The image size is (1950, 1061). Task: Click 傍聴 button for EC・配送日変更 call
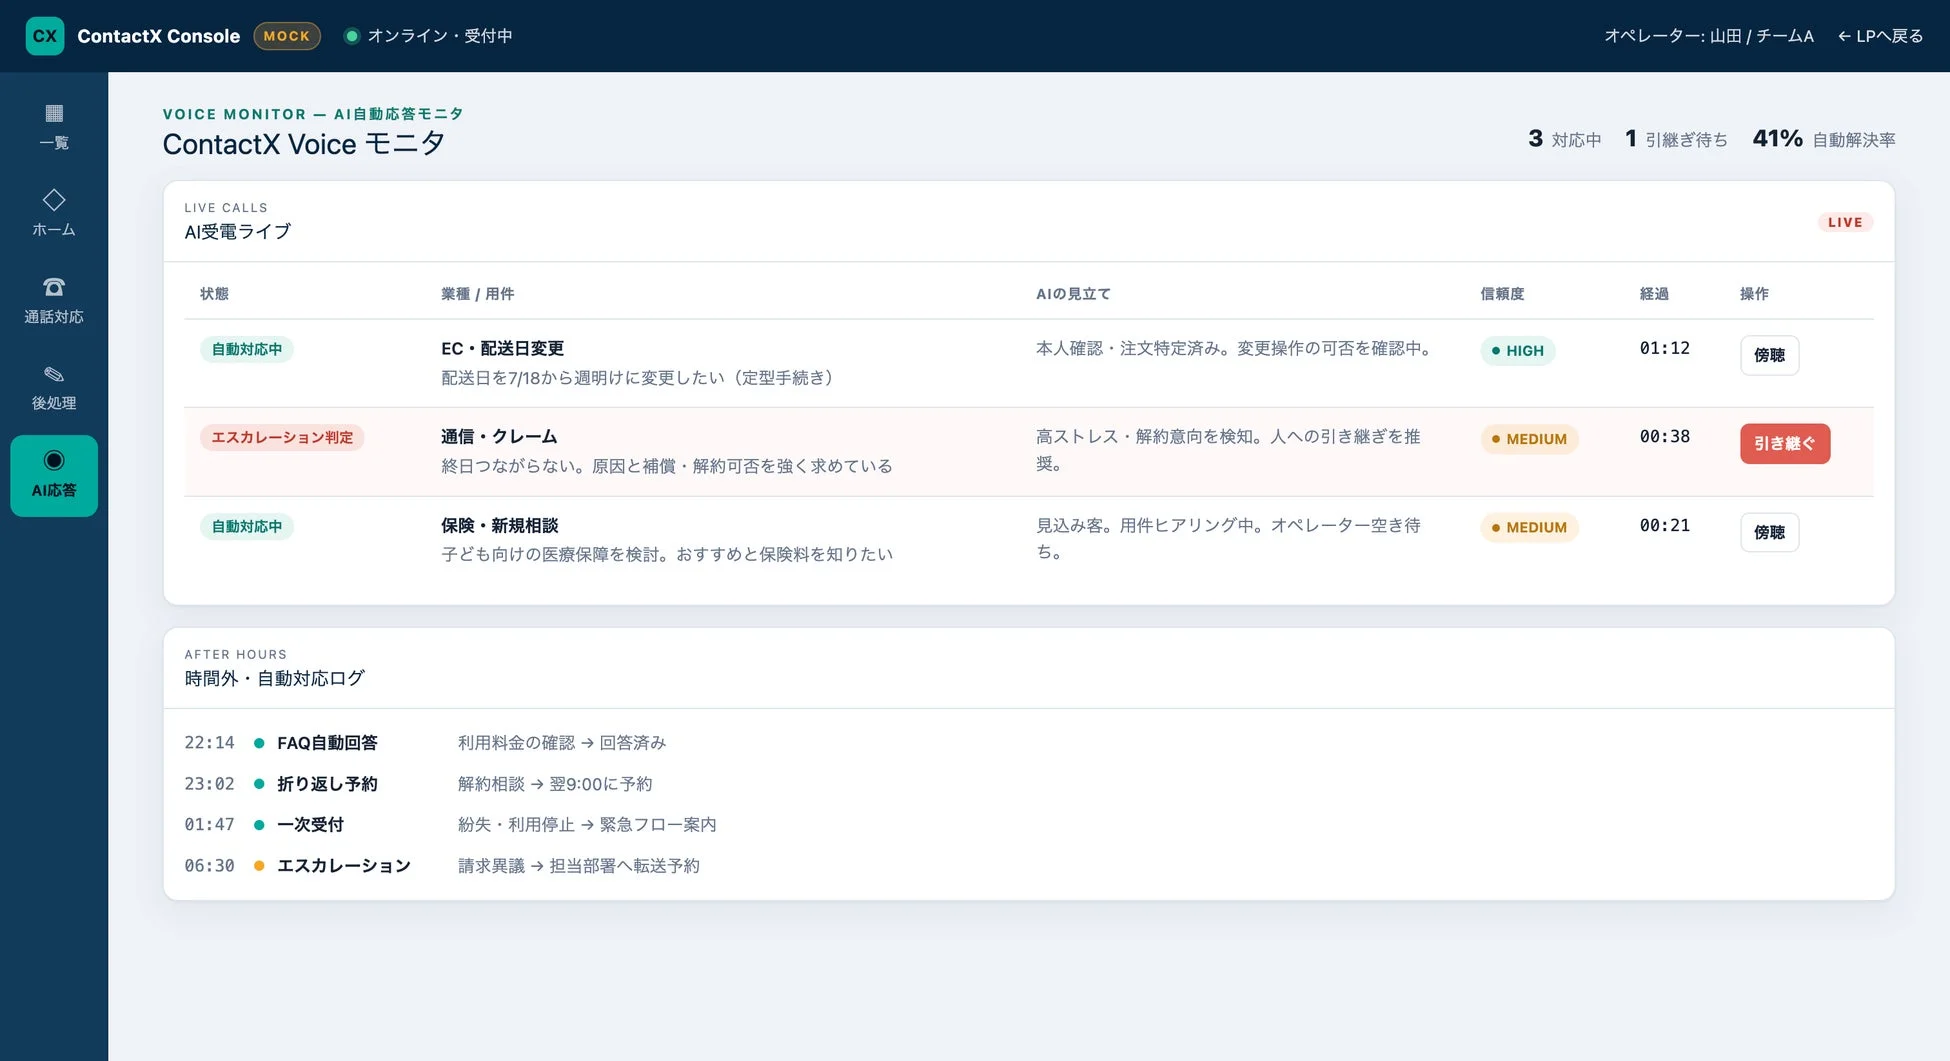1769,355
